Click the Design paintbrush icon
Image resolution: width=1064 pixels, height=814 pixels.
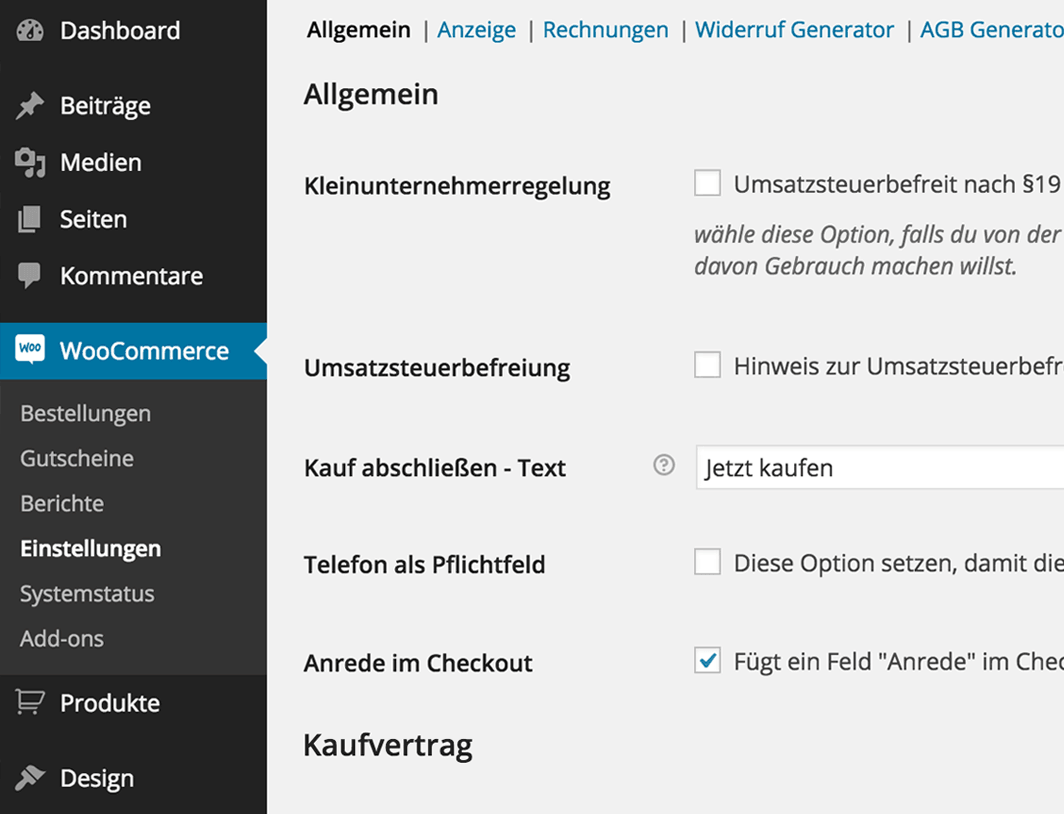[29, 777]
